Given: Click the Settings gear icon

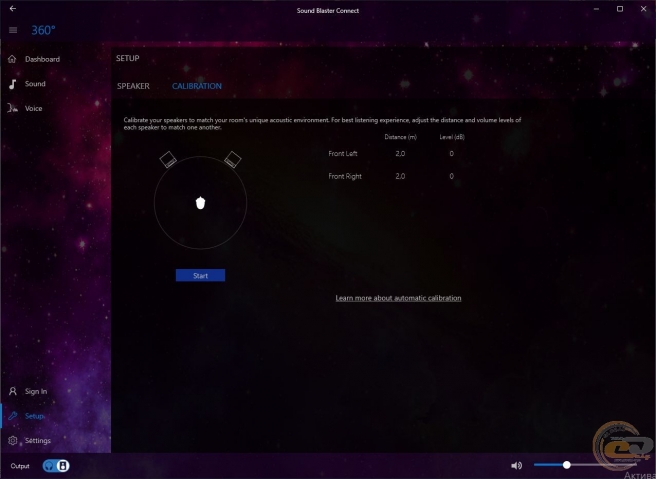Looking at the screenshot, I should pyautogui.click(x=13, y=441).
